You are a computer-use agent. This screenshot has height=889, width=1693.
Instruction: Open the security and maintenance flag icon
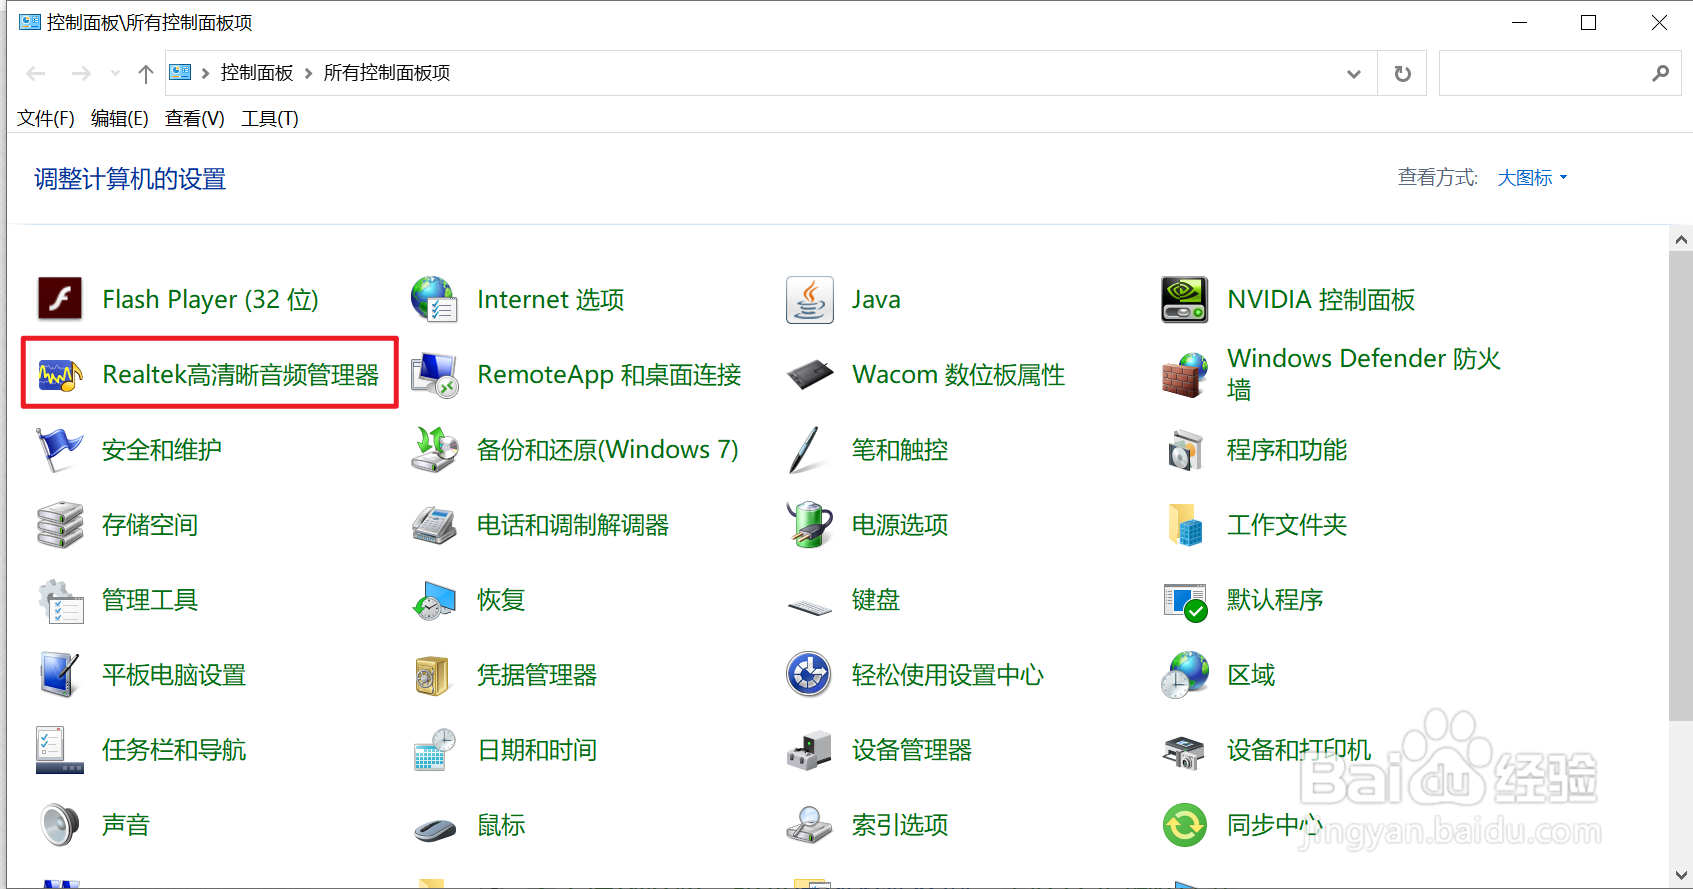click(60, 450)
